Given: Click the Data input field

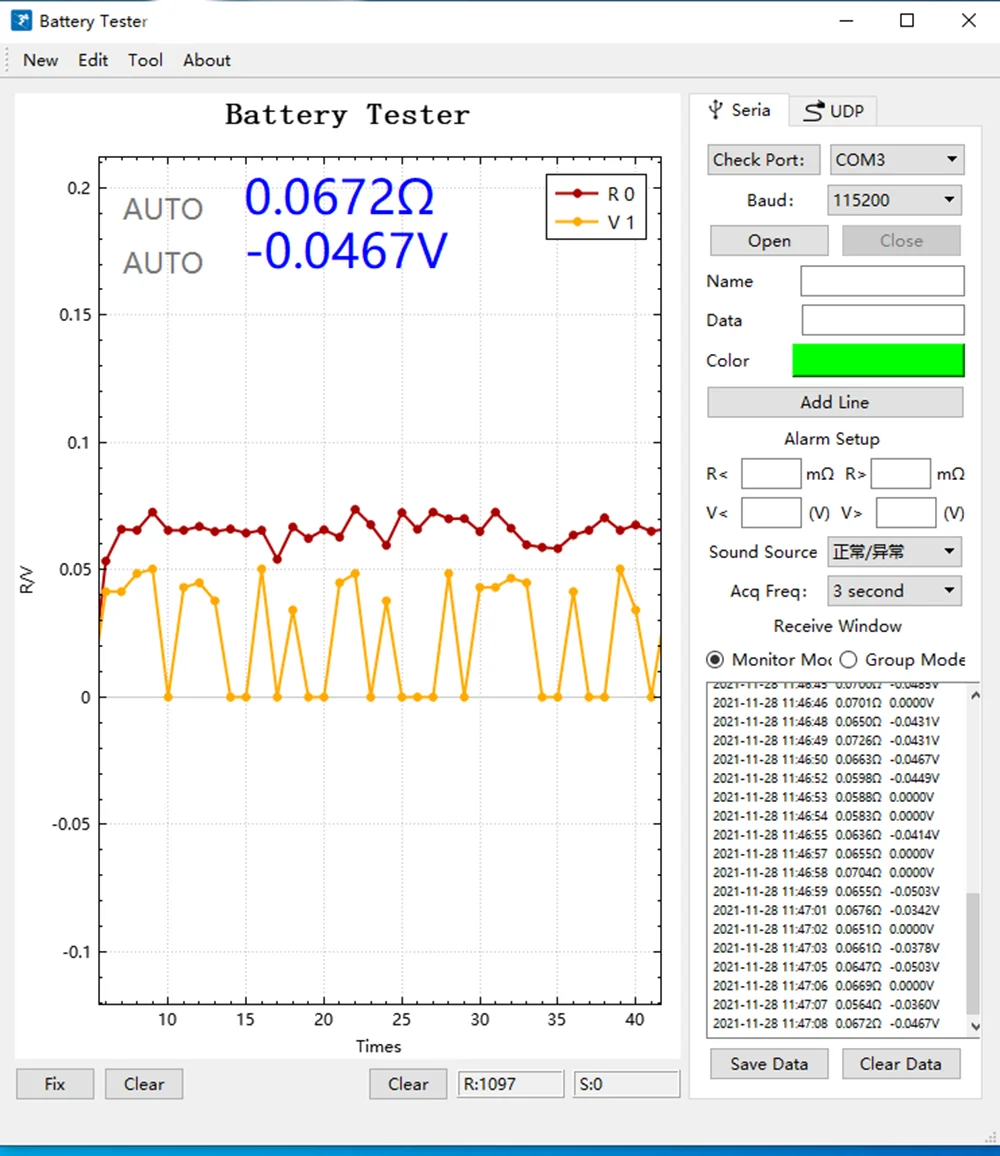Looking at the screenshot, I should (x=883, y=320).
